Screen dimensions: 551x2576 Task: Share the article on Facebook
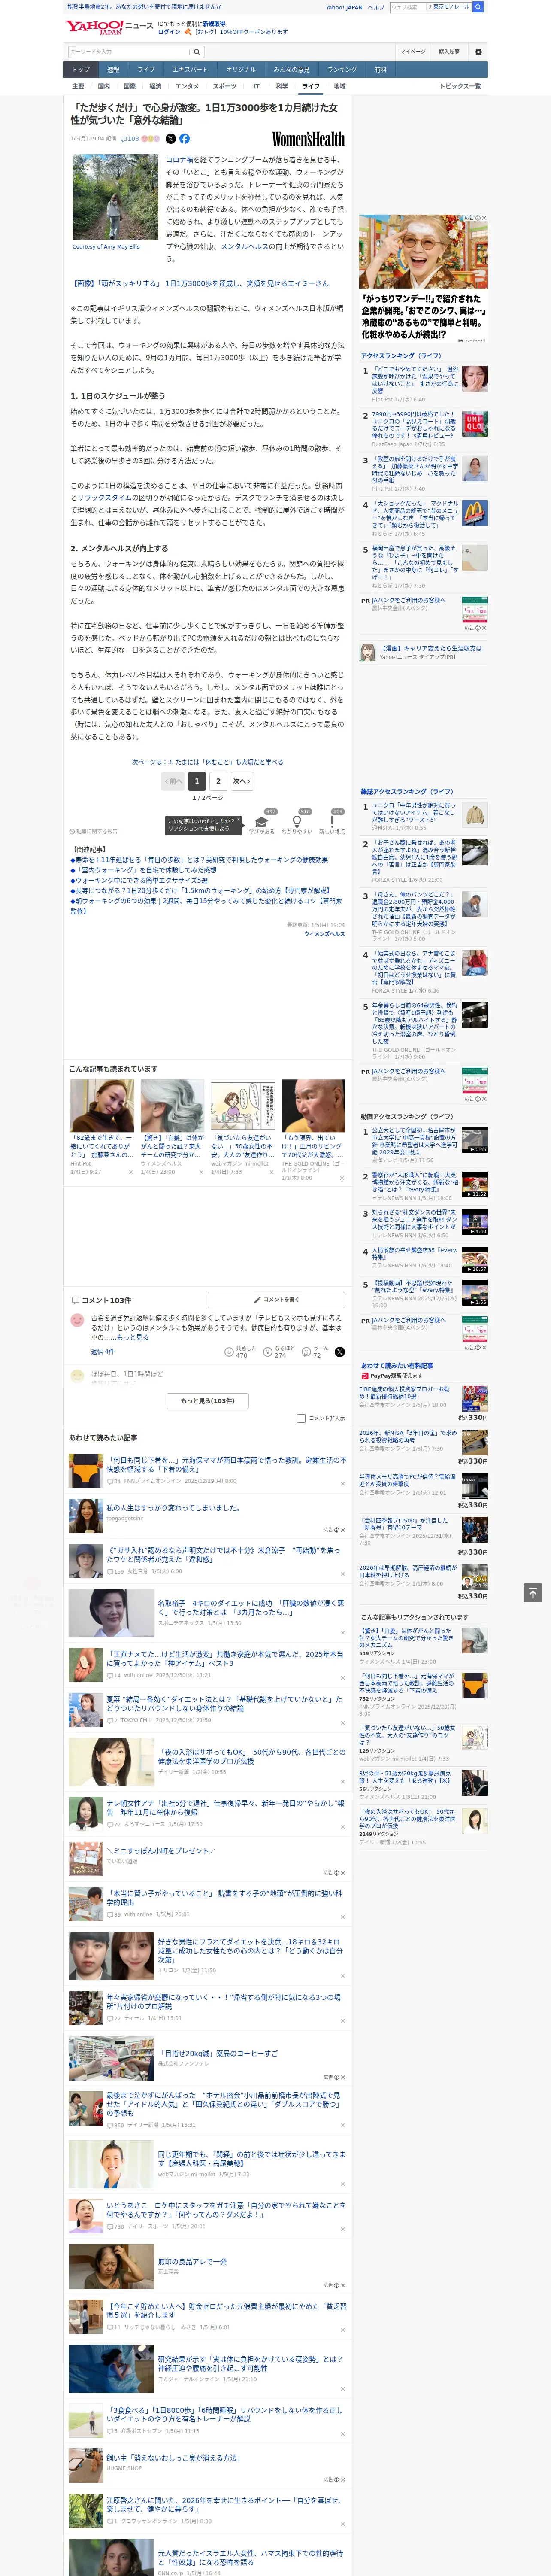tap(184, 139)
